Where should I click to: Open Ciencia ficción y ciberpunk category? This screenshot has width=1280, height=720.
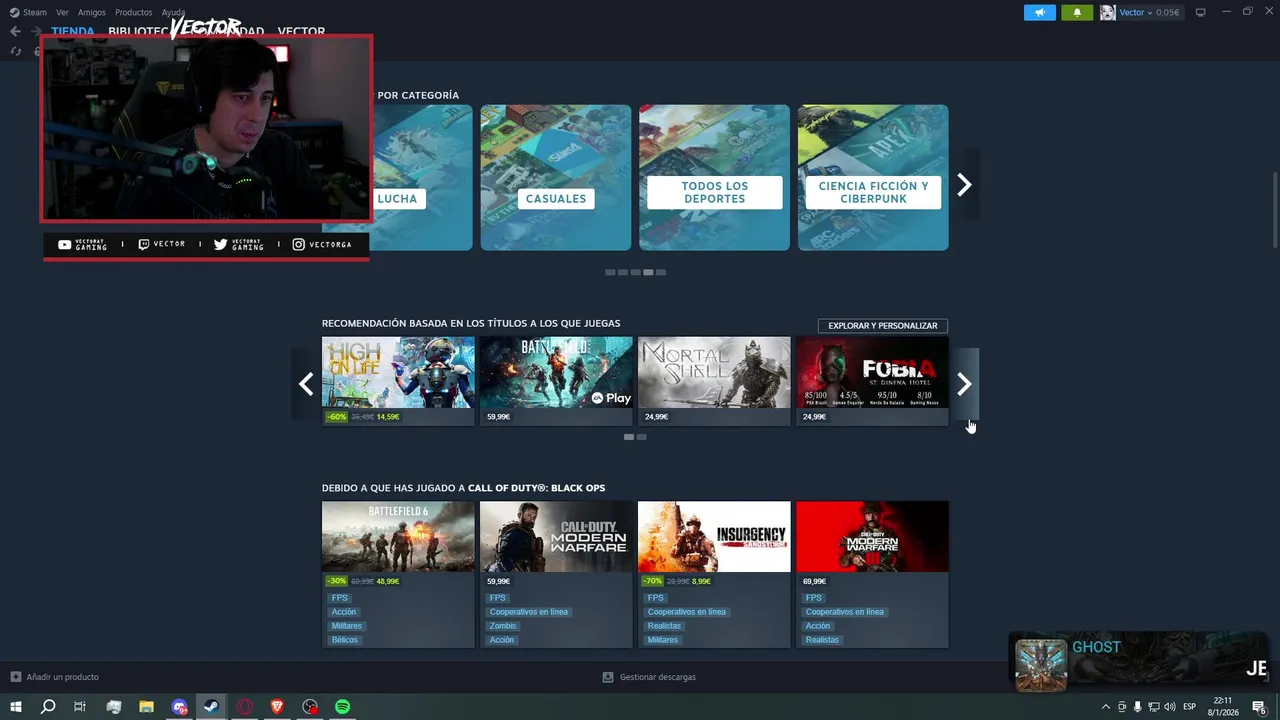click(873, 178)
